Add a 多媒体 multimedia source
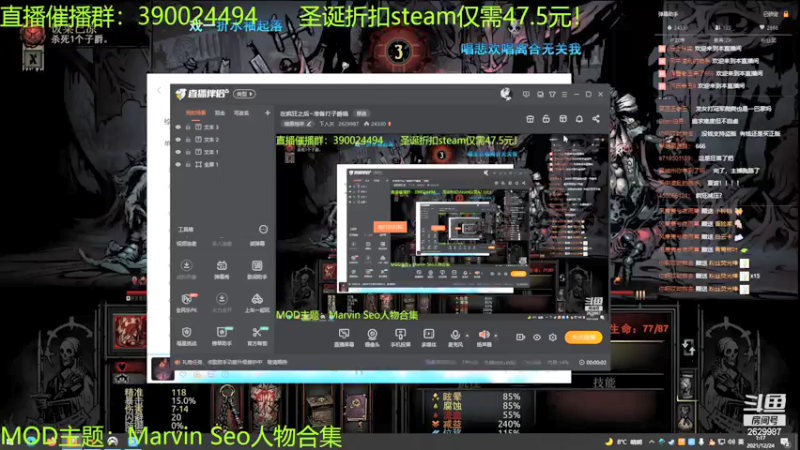 click(429, 334)
